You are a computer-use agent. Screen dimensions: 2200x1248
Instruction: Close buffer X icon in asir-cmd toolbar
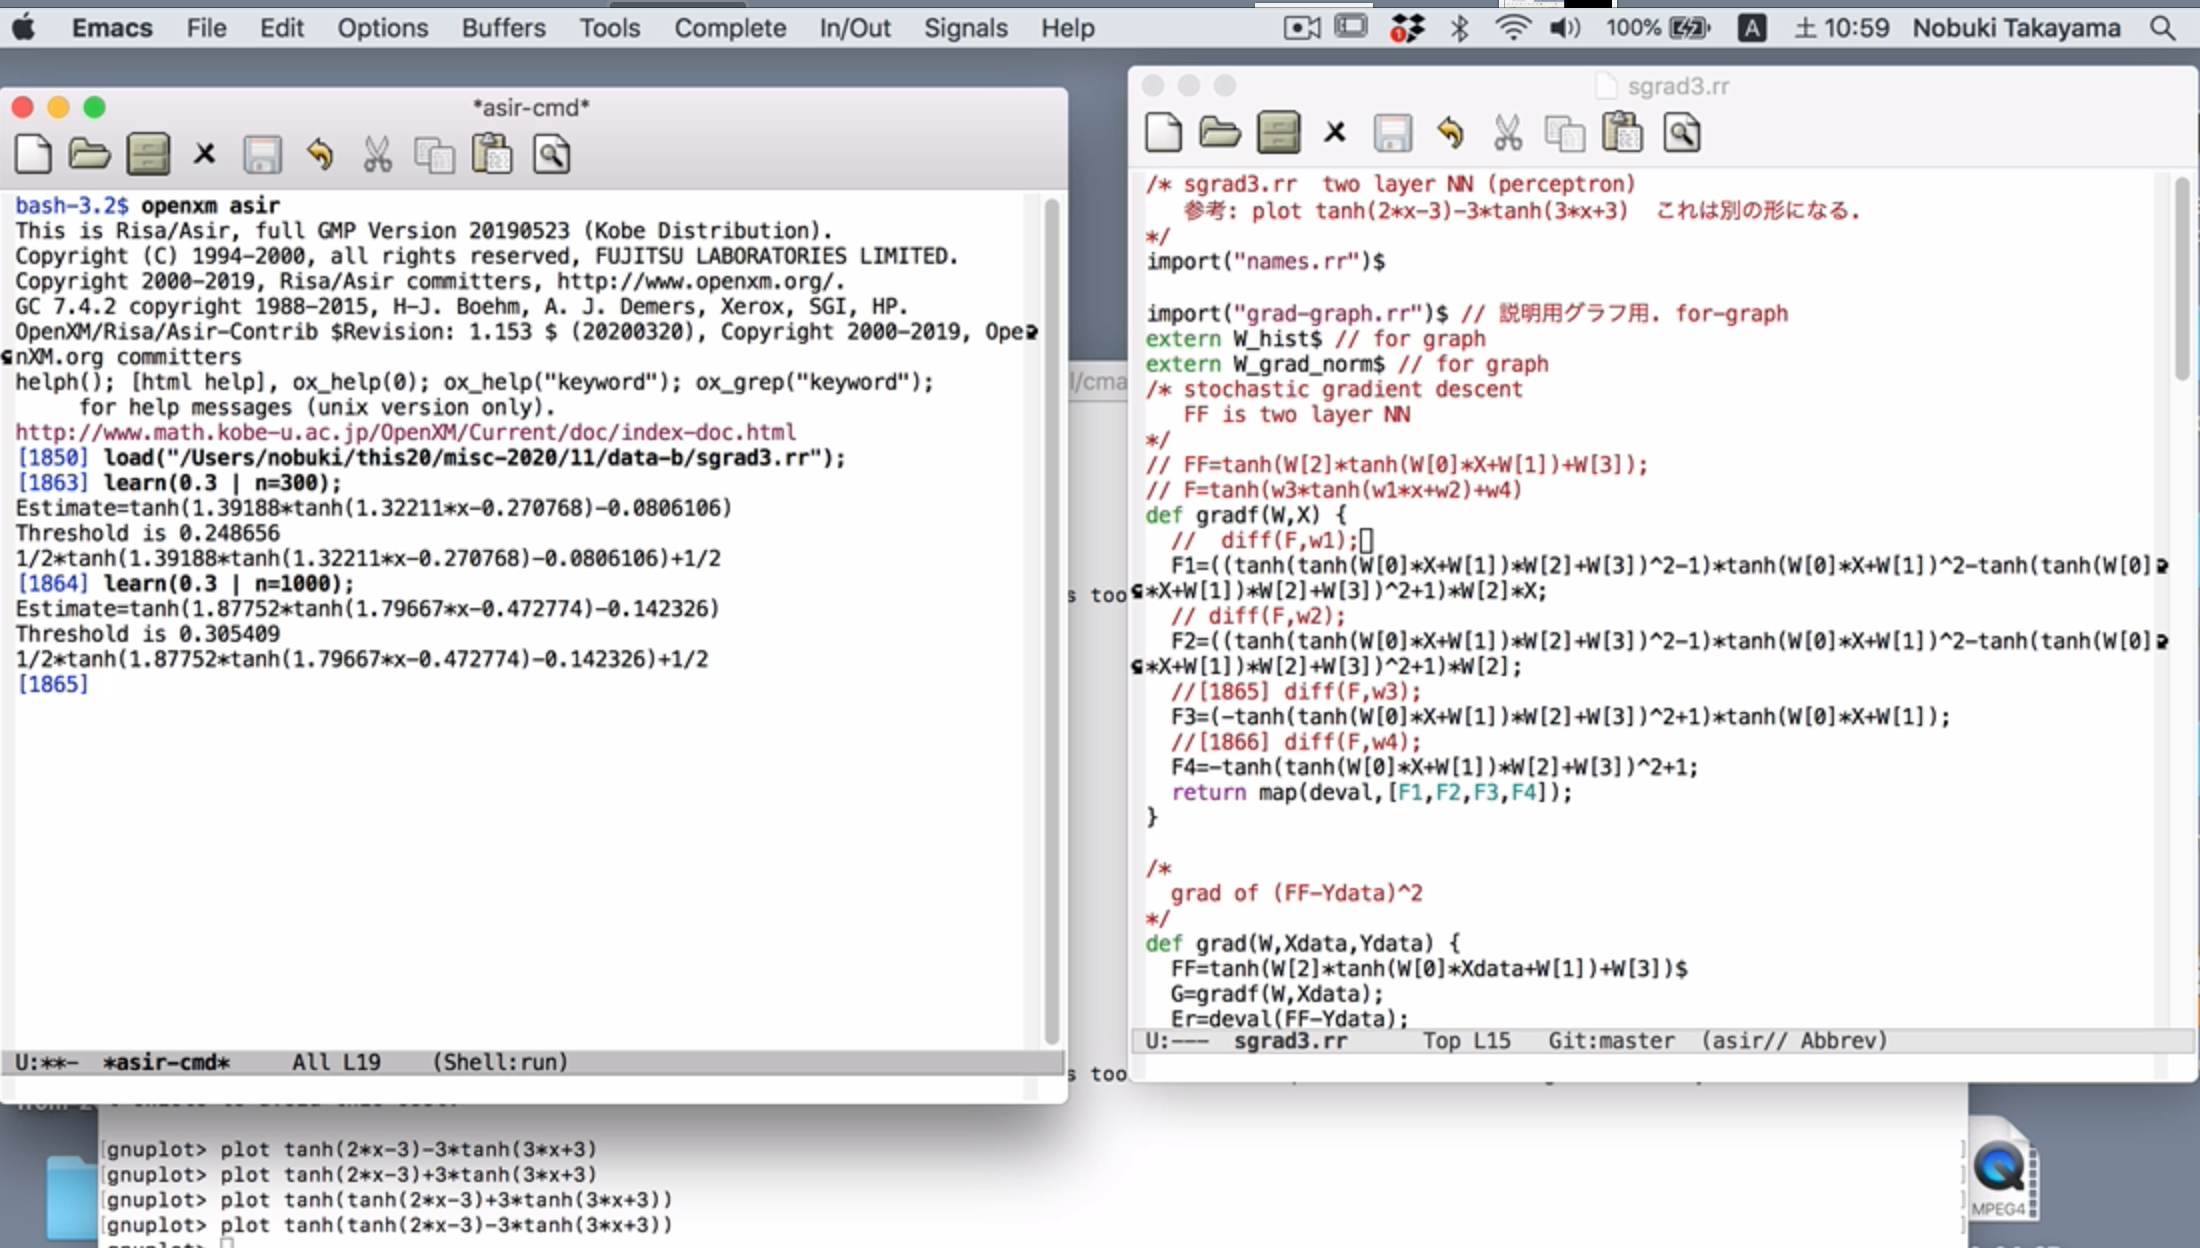204,154
